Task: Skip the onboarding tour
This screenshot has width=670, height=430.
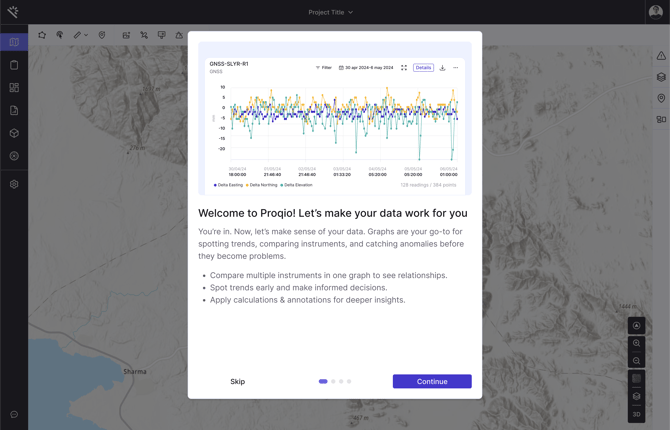Action: coord(238,381)
